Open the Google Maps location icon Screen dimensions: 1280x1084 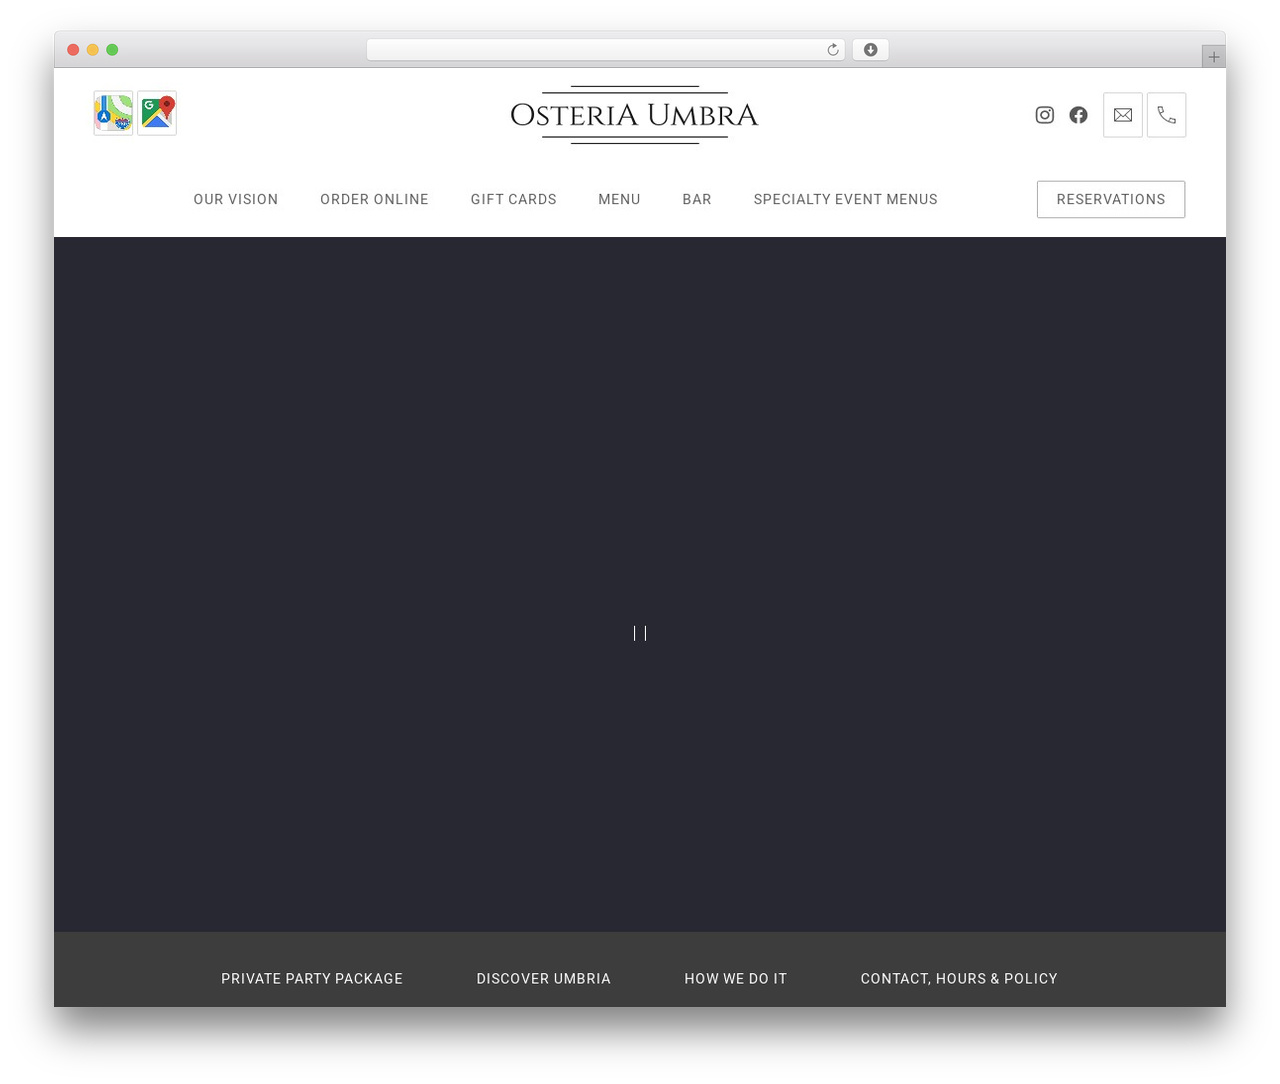click(x=157, y=114)
